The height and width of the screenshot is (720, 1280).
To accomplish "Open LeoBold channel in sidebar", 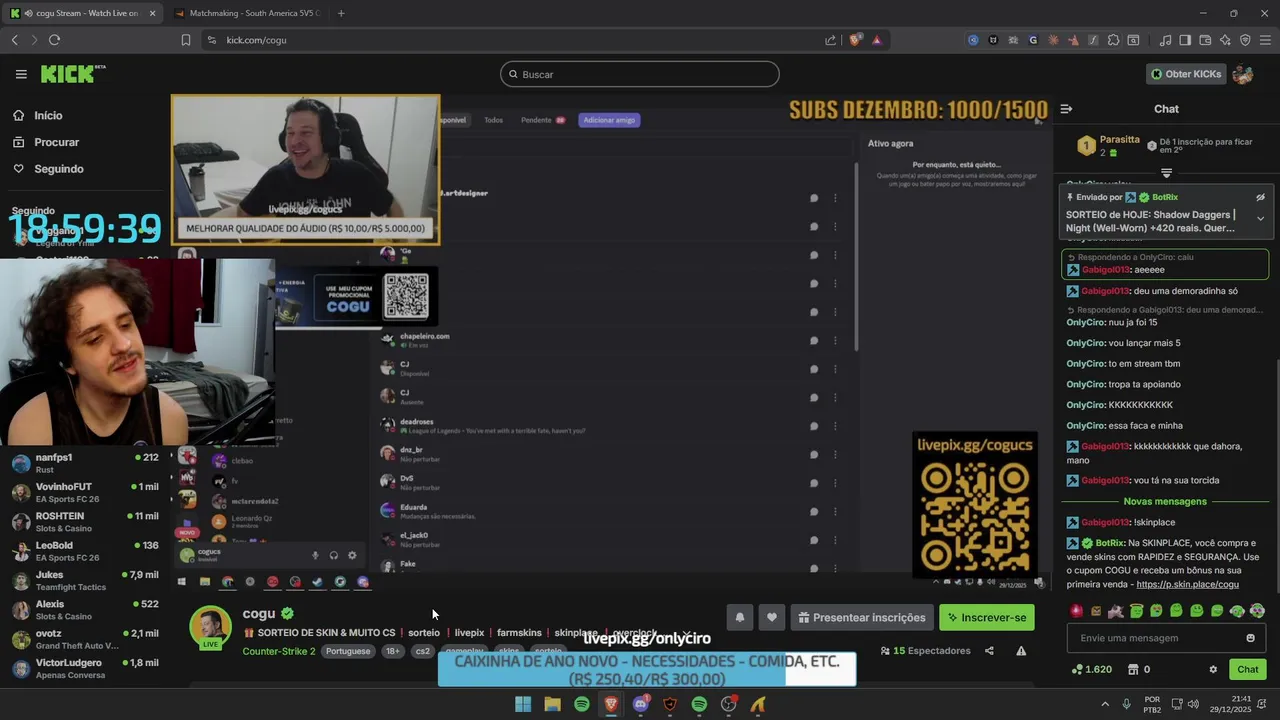I will pyautogui.click(x=85, y=551).
